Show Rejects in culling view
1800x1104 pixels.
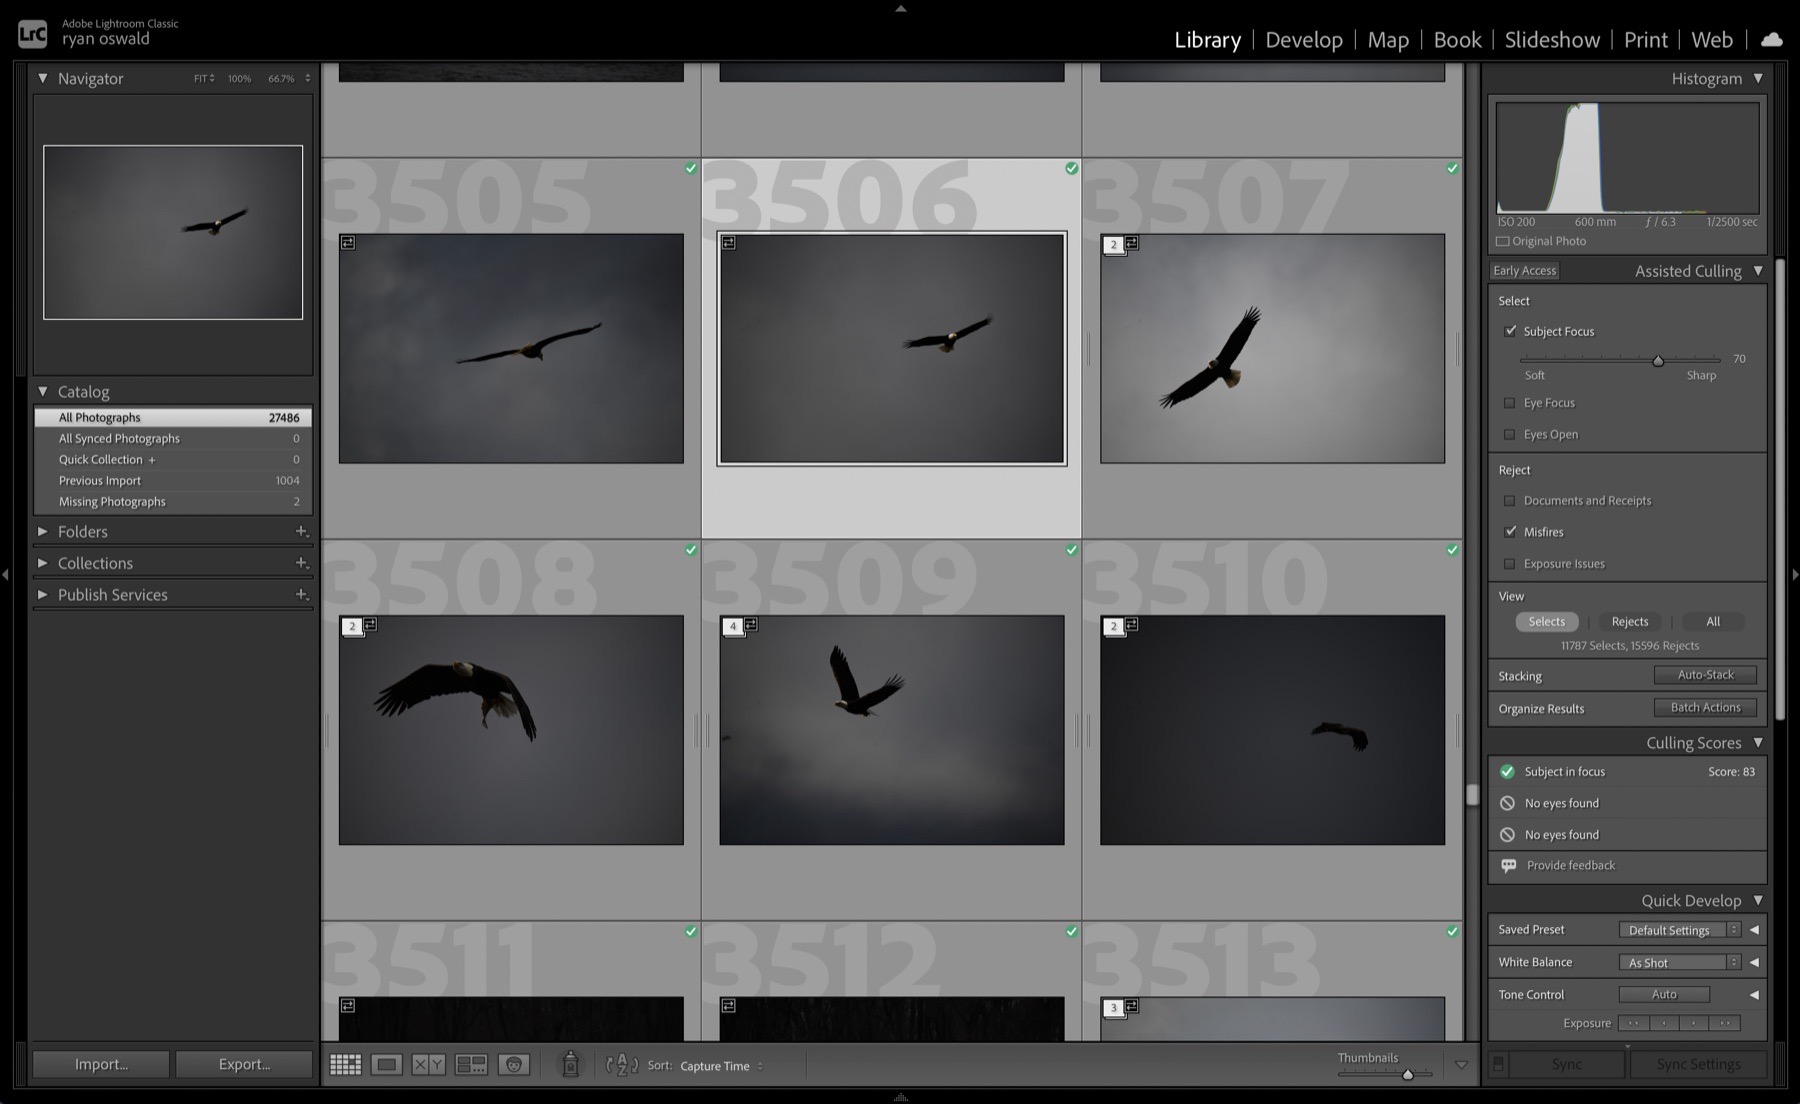point(1629,622)
